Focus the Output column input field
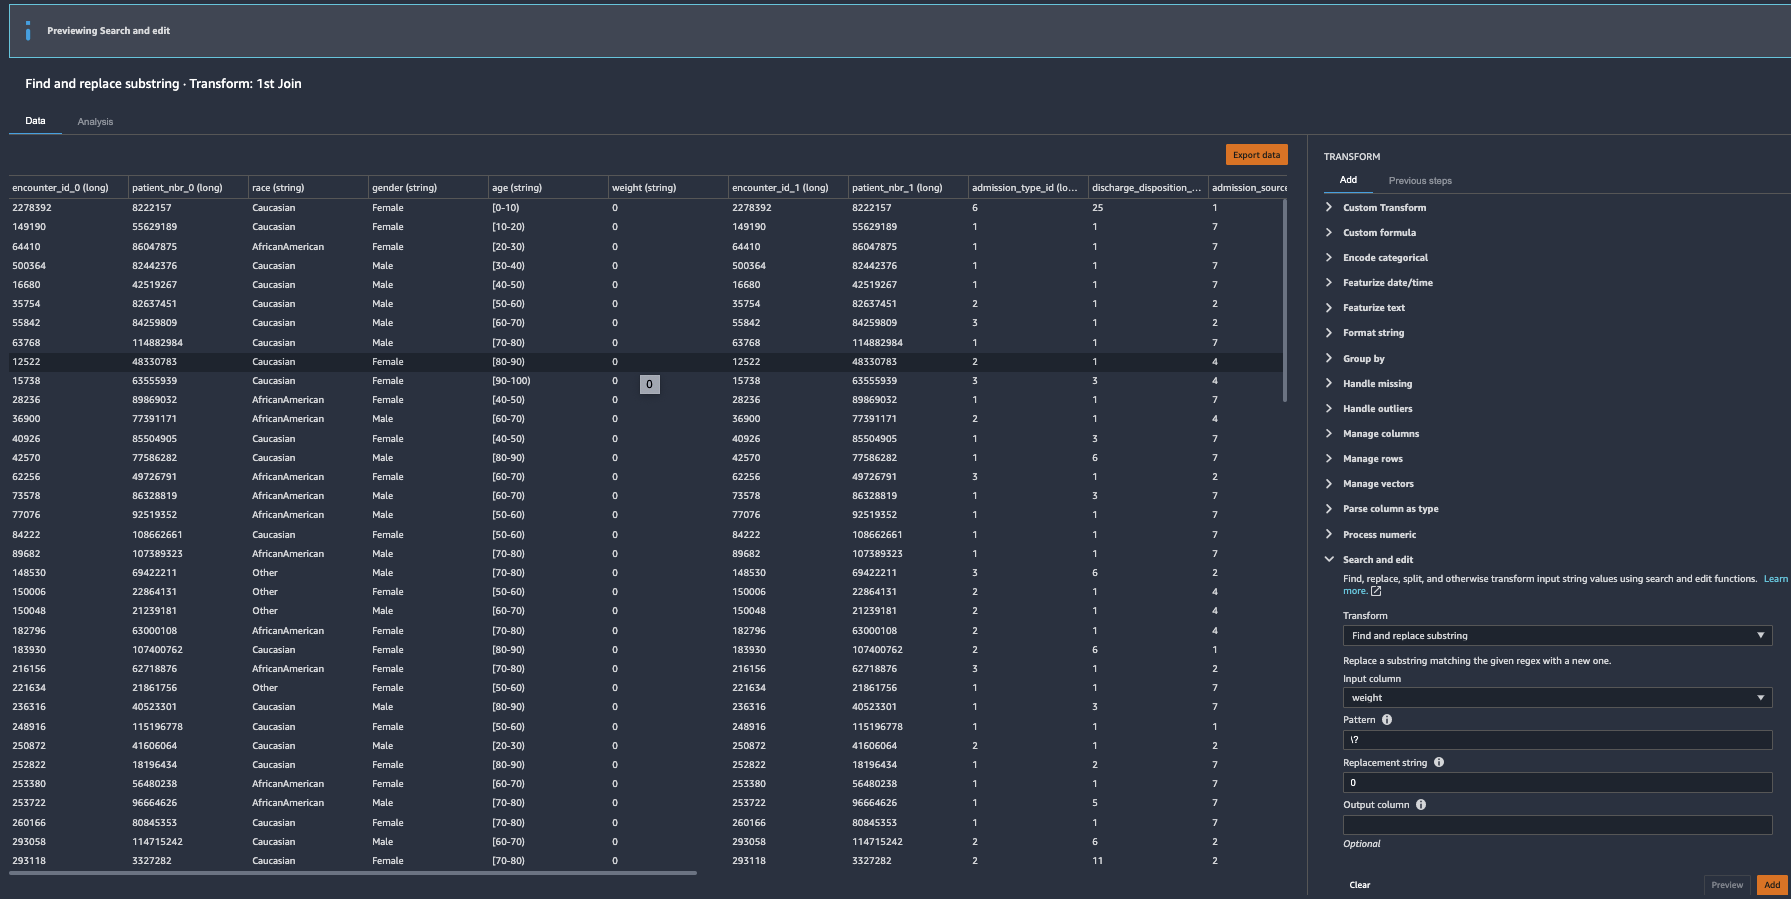1791x899 pixels. coord(1557,825)
